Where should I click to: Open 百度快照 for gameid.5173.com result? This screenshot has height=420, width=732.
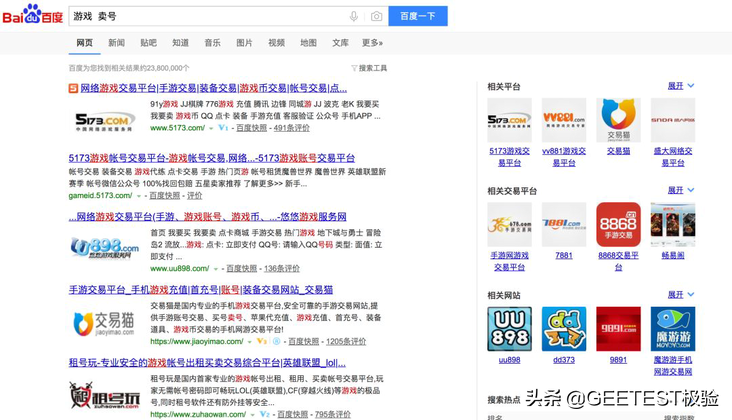(164, 196)
